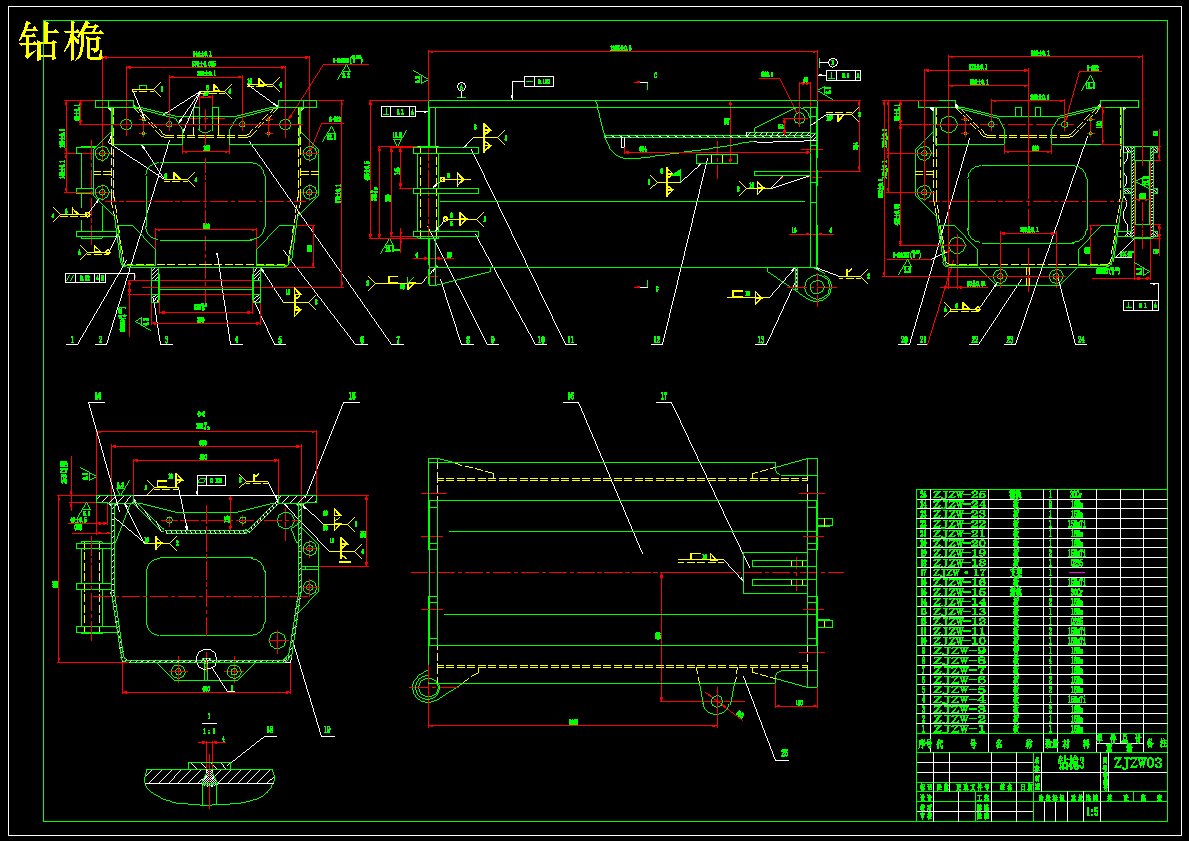The width and height of the screenshot is (1189, 841).
Task: Select parts list cell ZJZW-10
Action: tap(960, 641)
